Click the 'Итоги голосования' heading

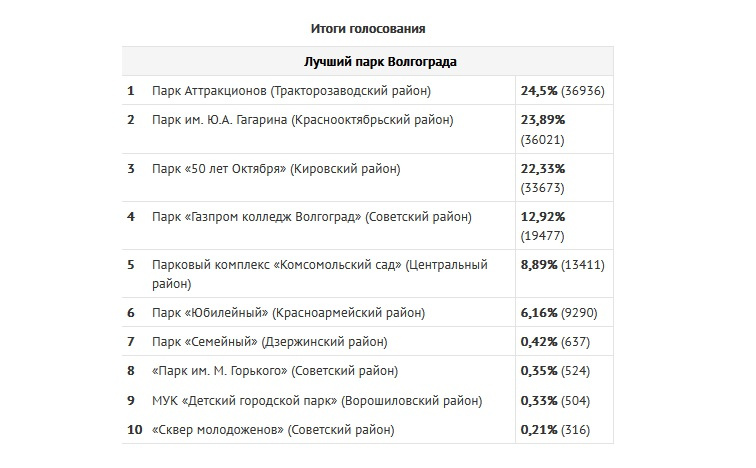tap(367, 29)
